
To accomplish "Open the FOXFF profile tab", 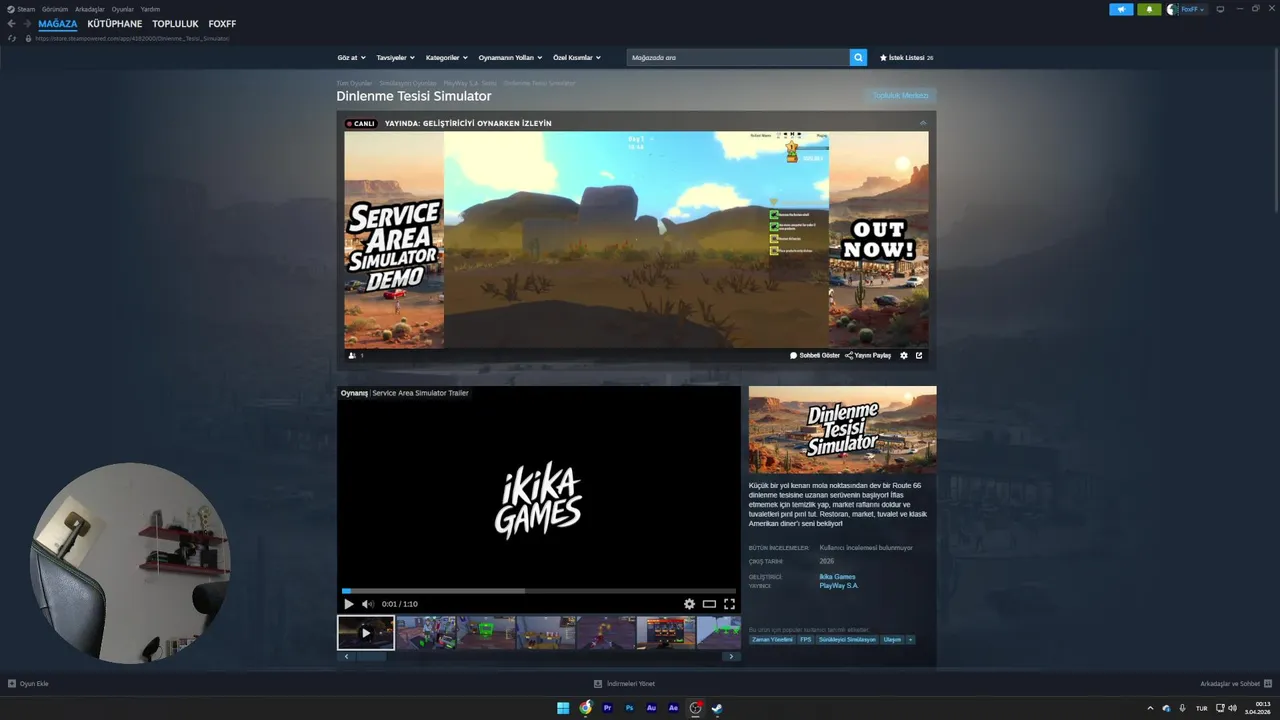I will [222, 24].
